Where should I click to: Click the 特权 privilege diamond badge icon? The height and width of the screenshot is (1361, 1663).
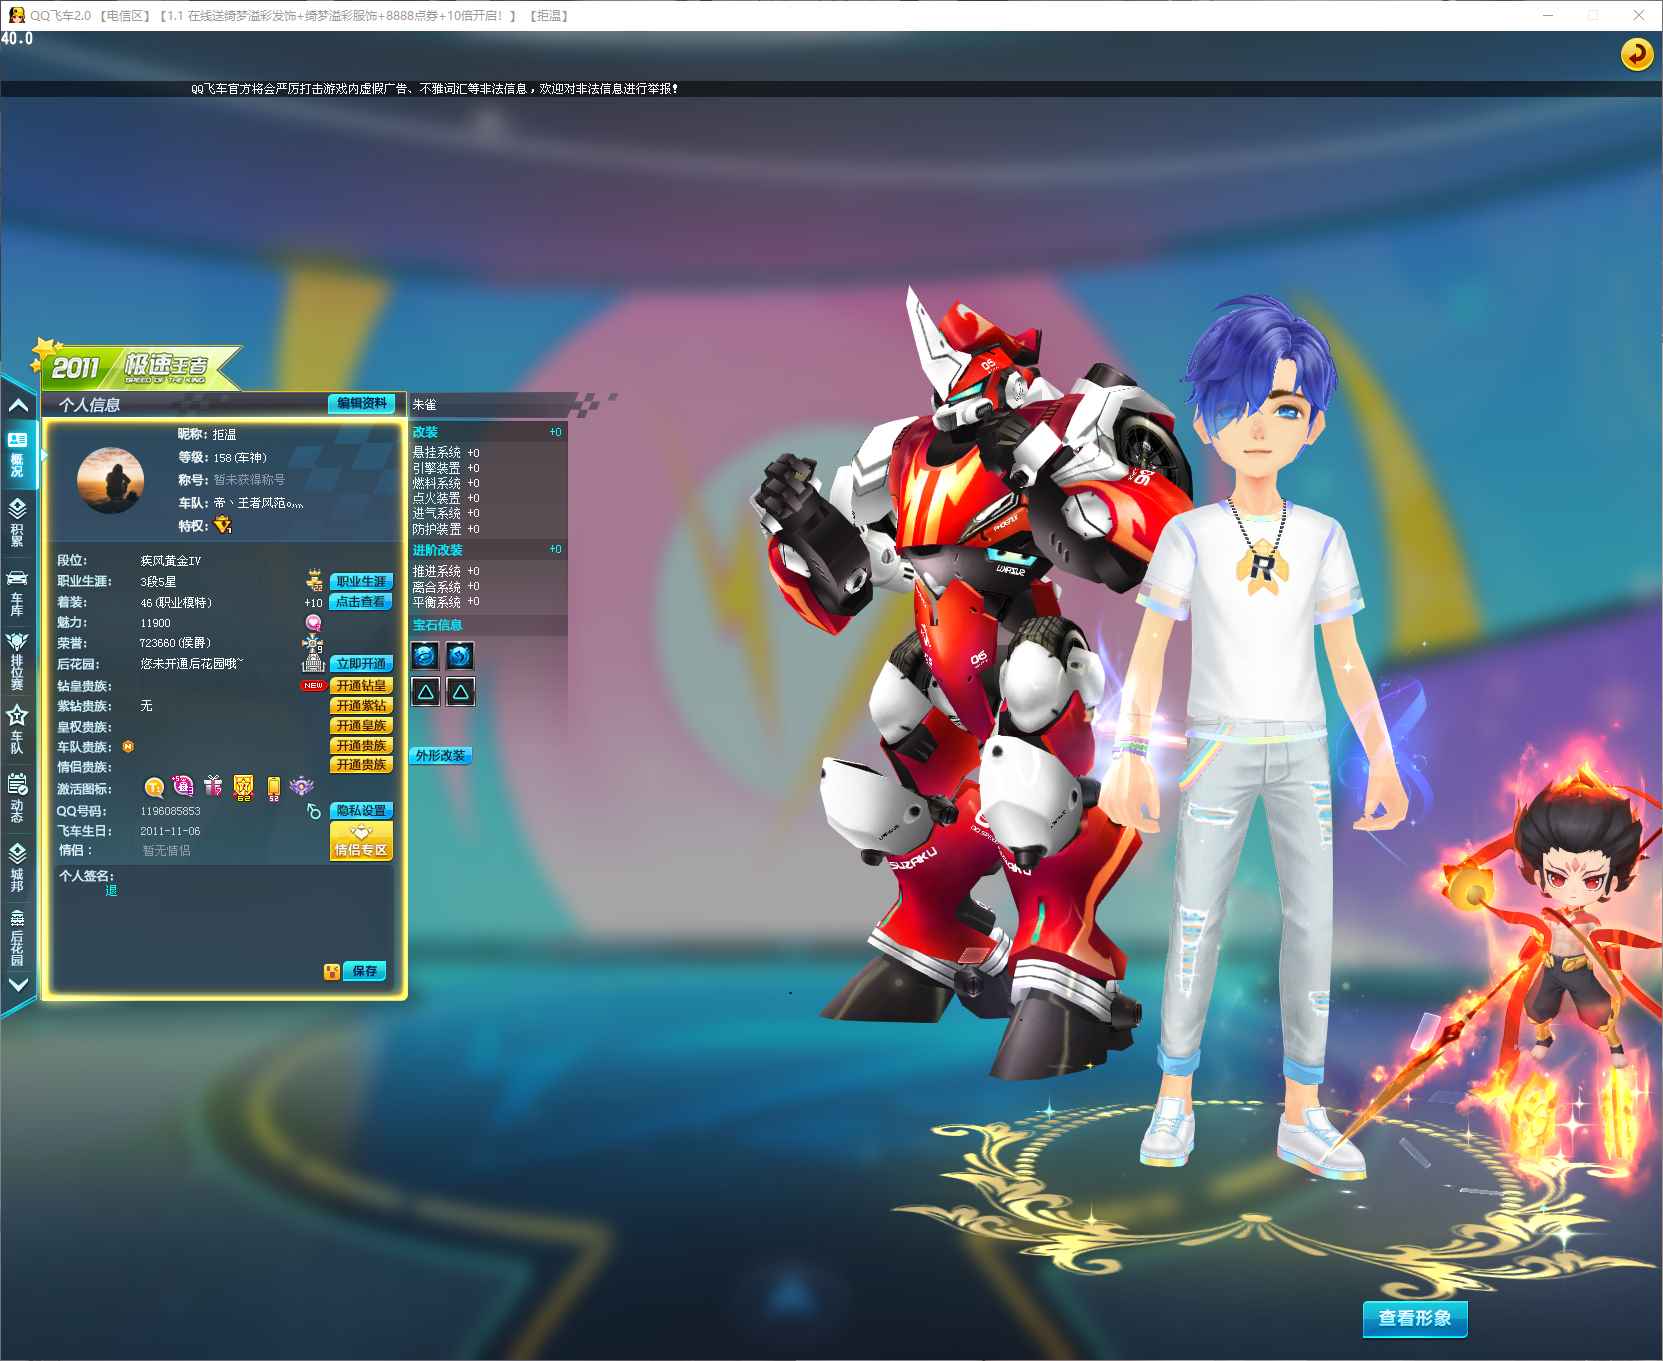click(222, 525)
